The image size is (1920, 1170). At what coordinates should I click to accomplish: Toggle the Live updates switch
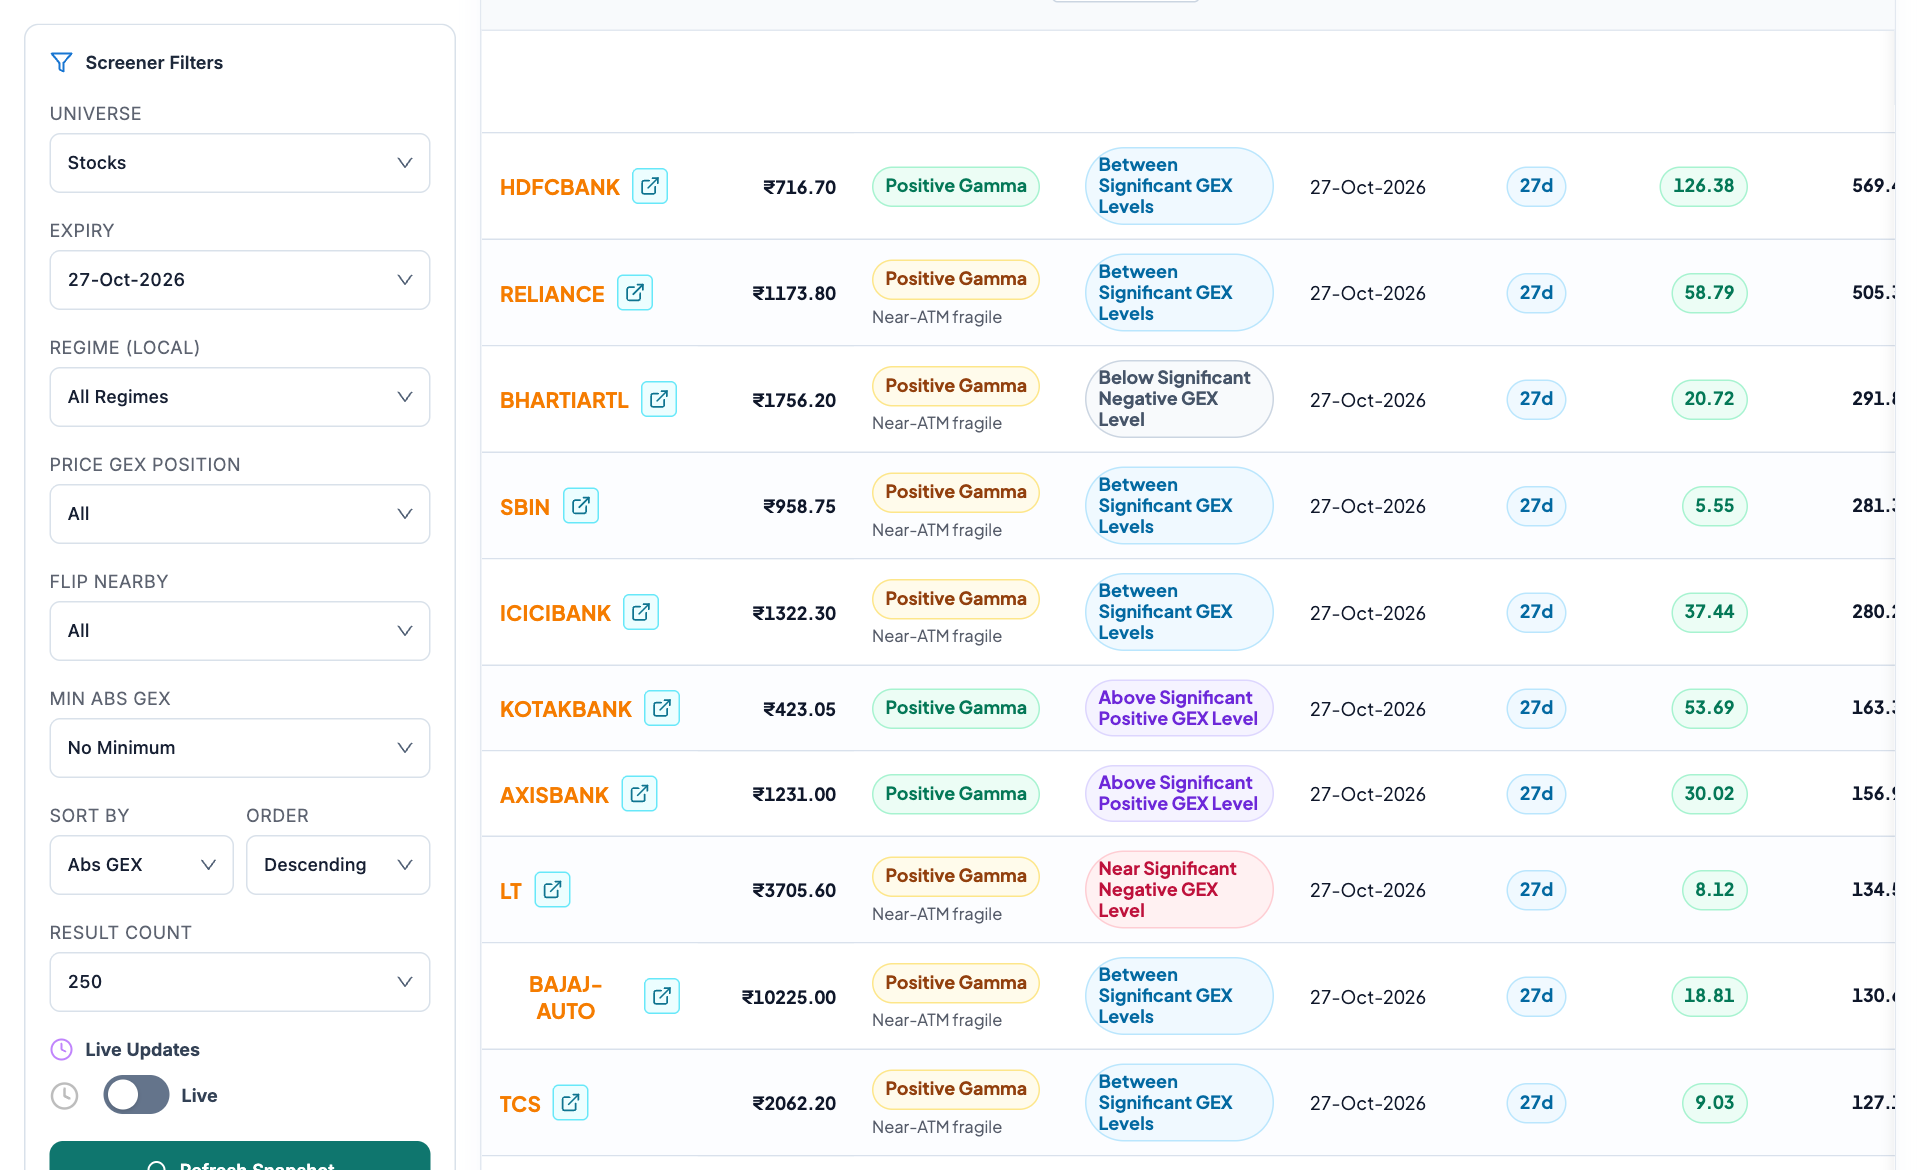pyautogui.click(x=137, y=1095)
